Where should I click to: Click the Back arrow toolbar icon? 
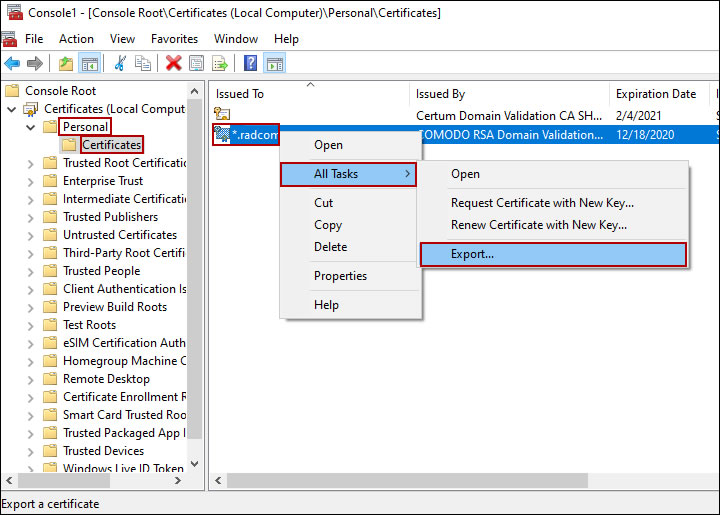click(11, 64)
